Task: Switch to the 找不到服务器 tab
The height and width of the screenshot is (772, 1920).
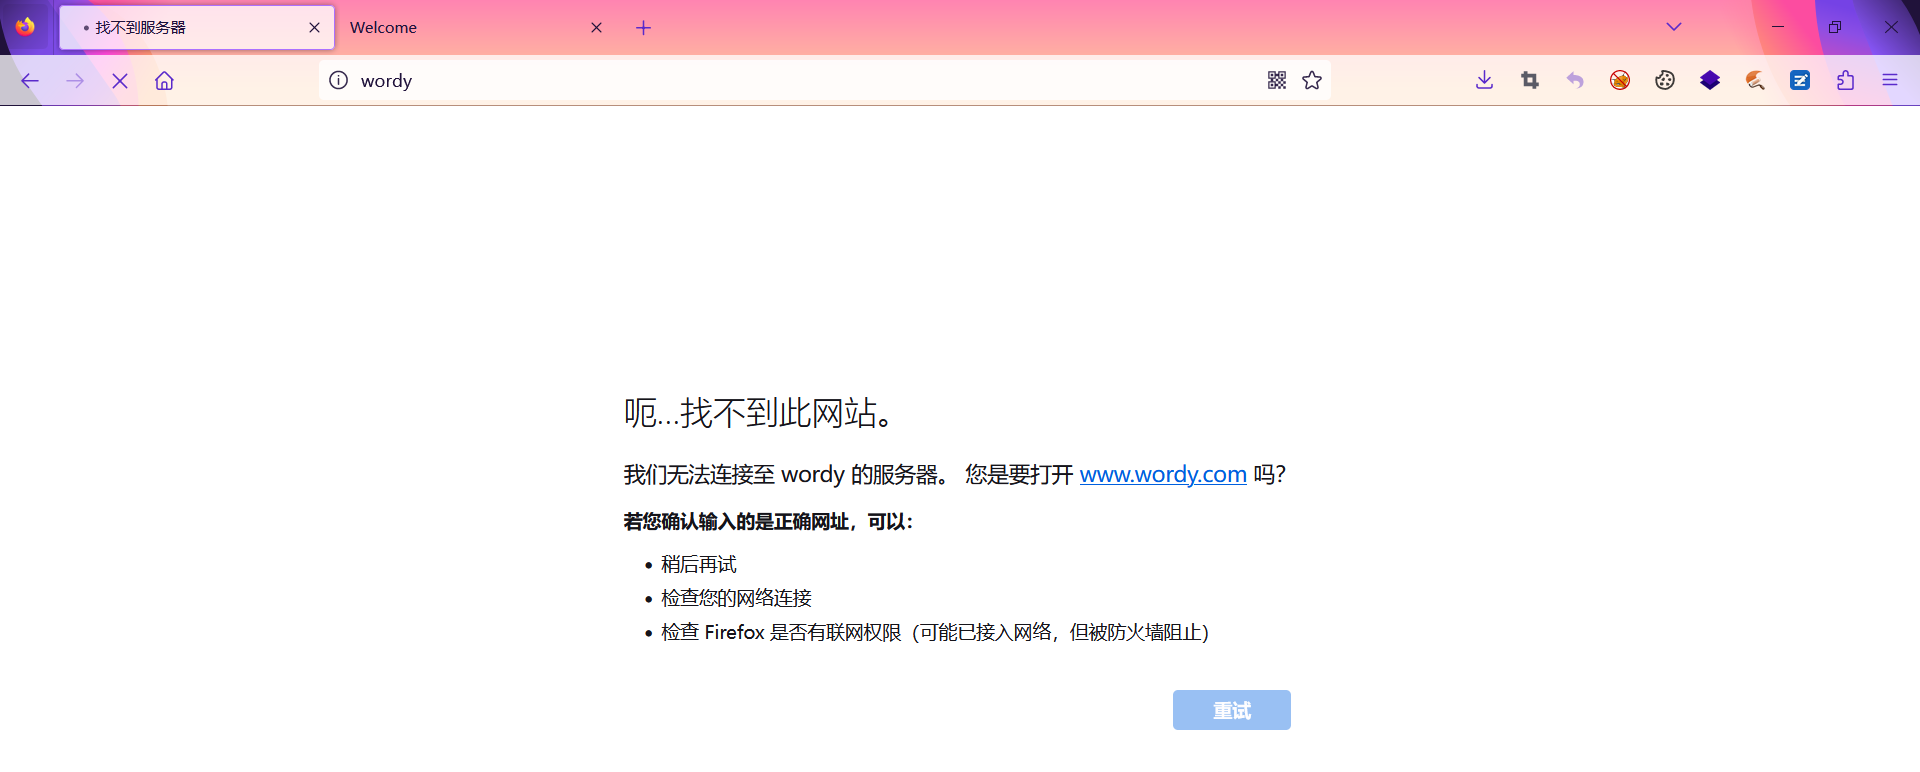Action: 195,27
